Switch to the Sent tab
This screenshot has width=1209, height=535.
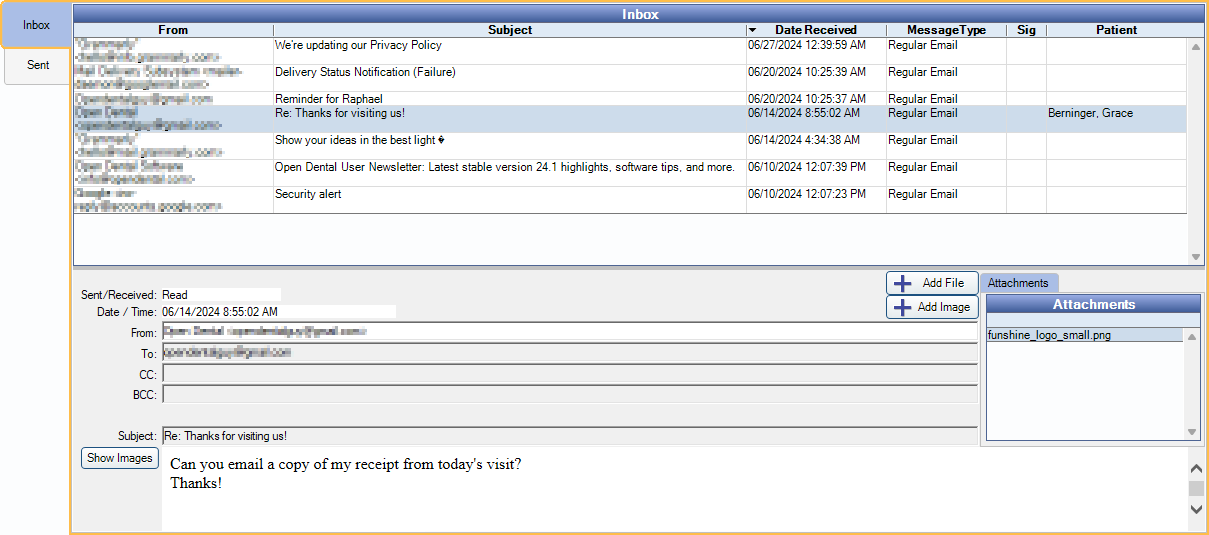tap(38, 65)
